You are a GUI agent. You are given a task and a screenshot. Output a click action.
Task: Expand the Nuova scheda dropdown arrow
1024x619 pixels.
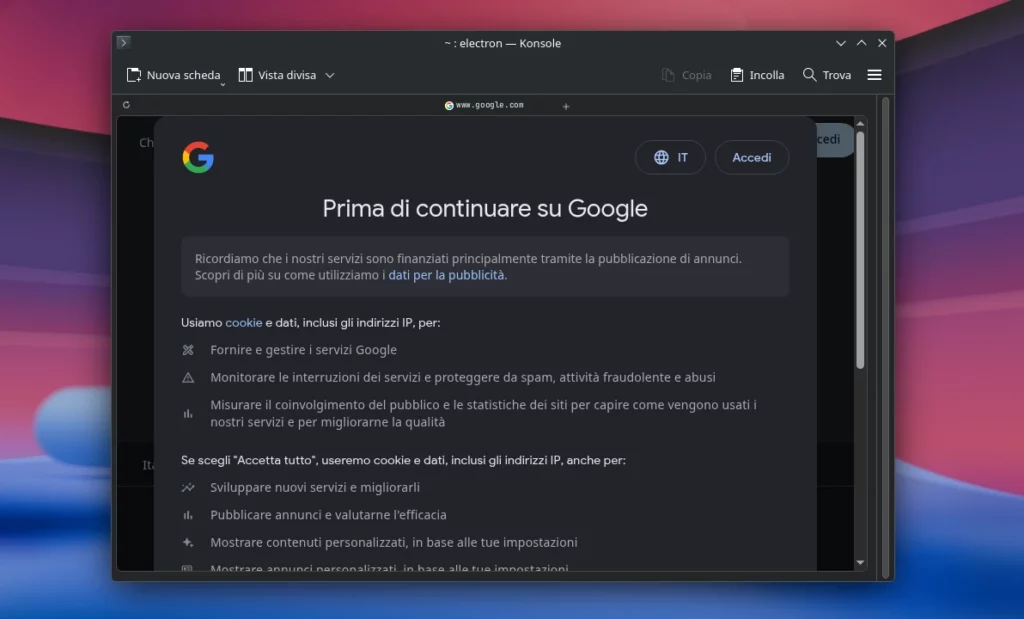[x=223, y=84]
